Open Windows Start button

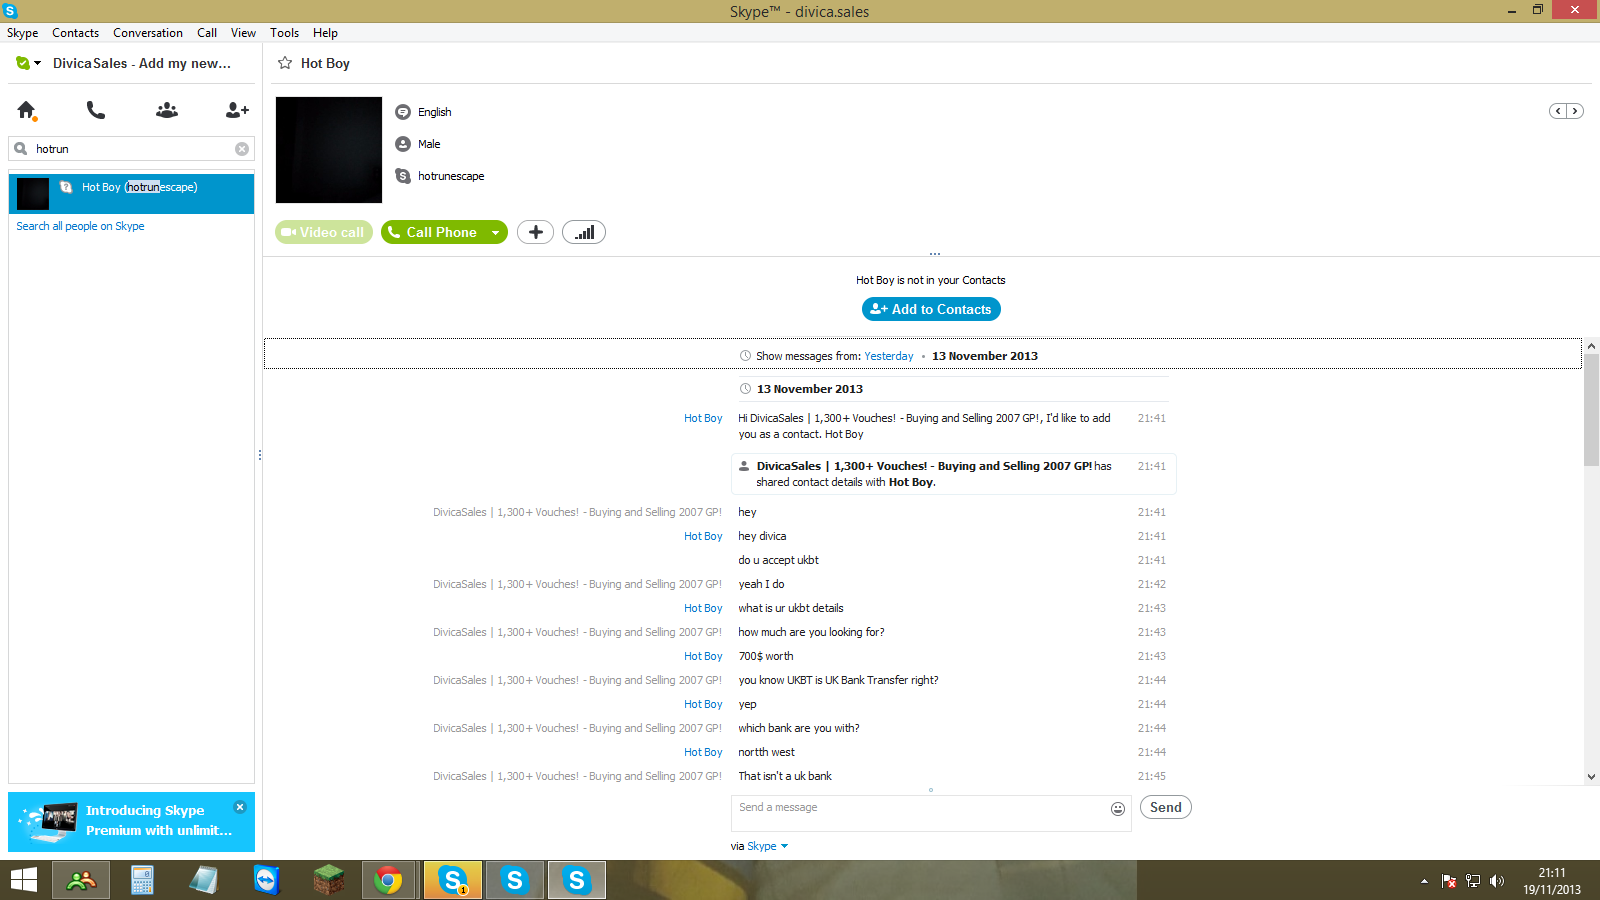pyautogui.click(x=24, y=880)
